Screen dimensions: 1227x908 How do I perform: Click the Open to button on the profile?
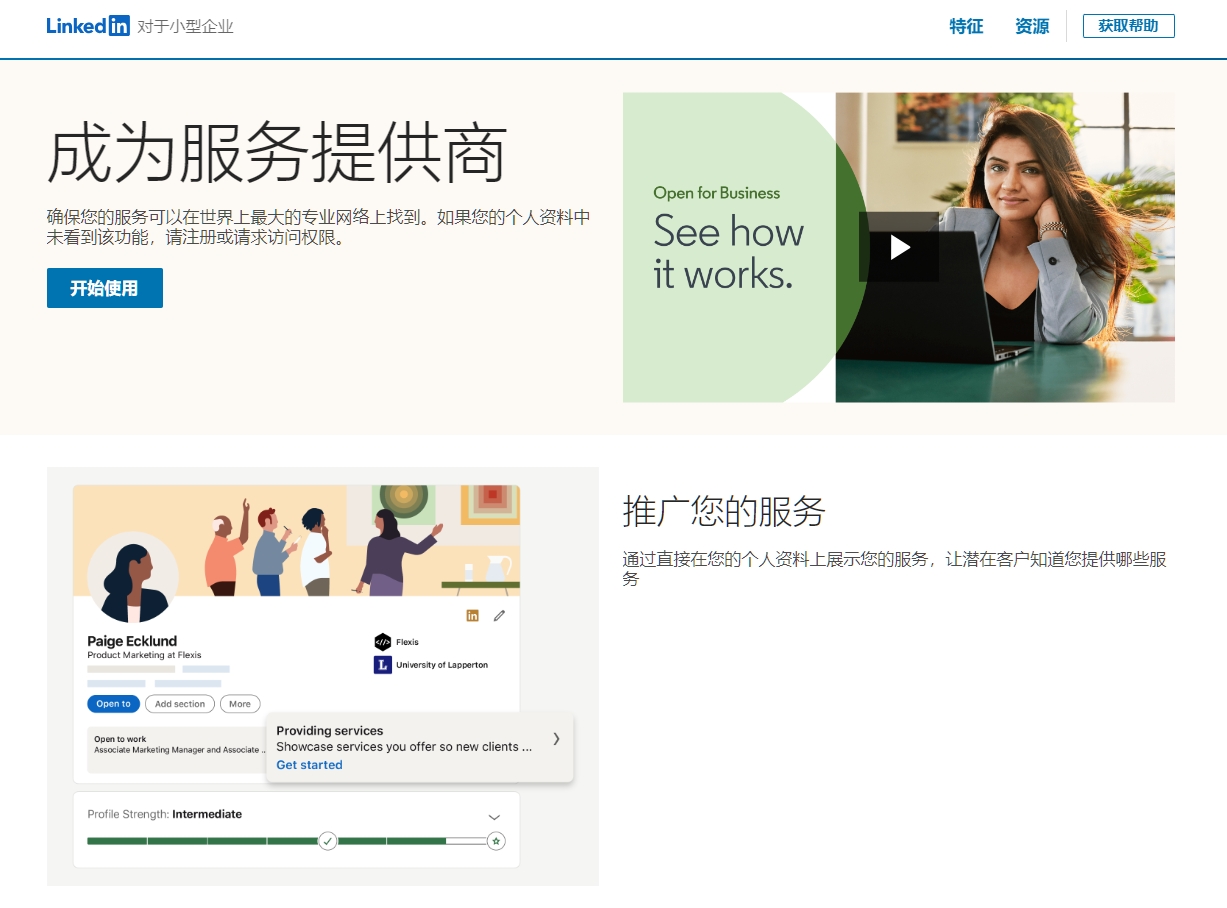point(113,704)
